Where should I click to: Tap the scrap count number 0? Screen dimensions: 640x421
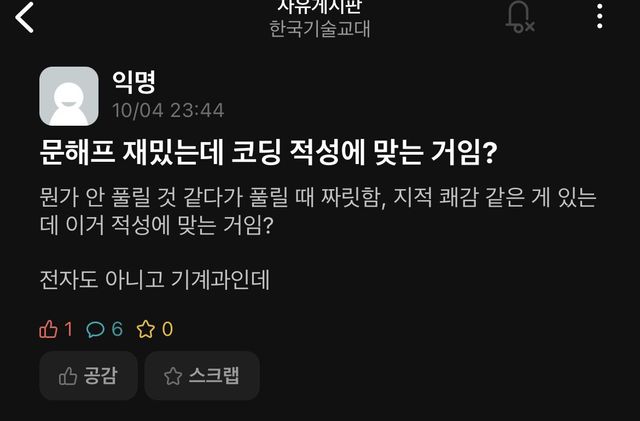pos(167,329)
